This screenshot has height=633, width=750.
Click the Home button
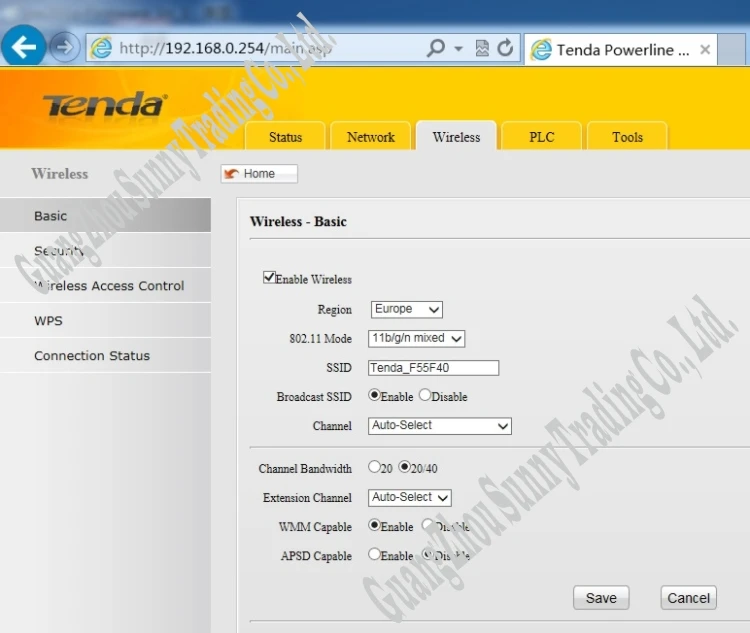click(259, 174)
